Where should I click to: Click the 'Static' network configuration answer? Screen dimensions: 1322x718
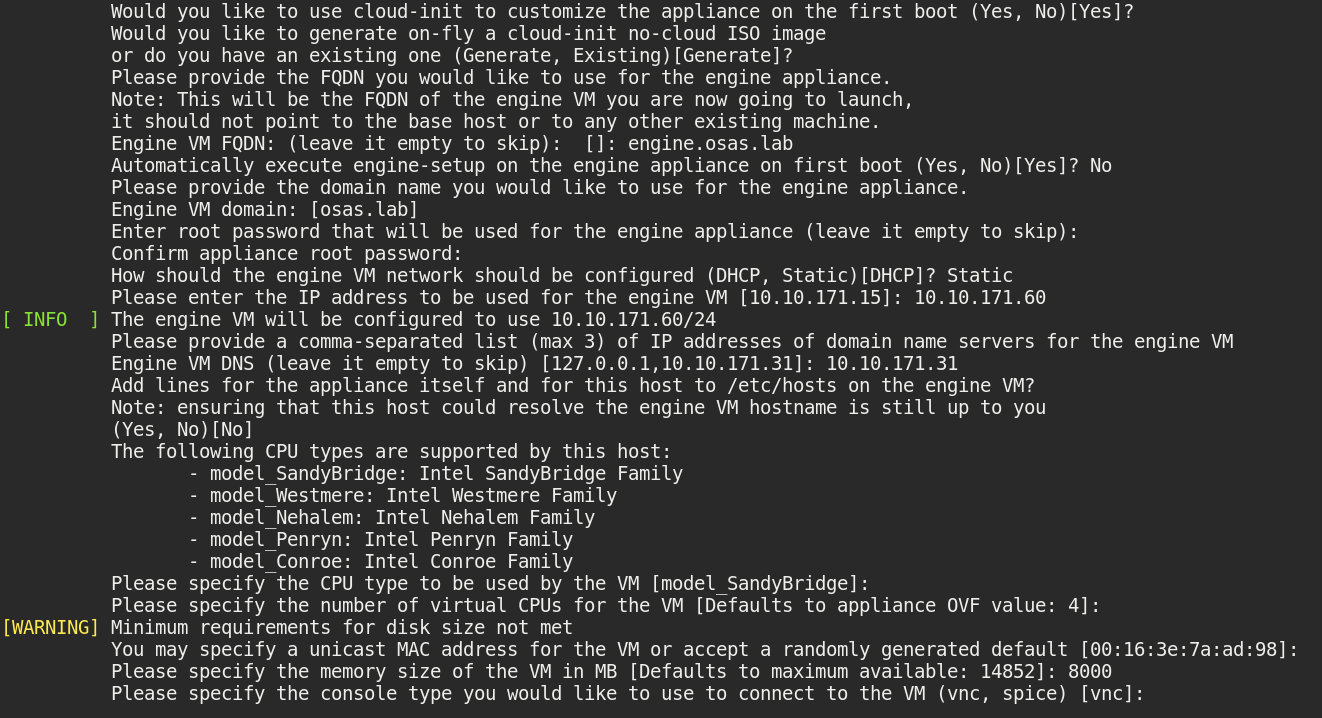(x=980, y=276)
